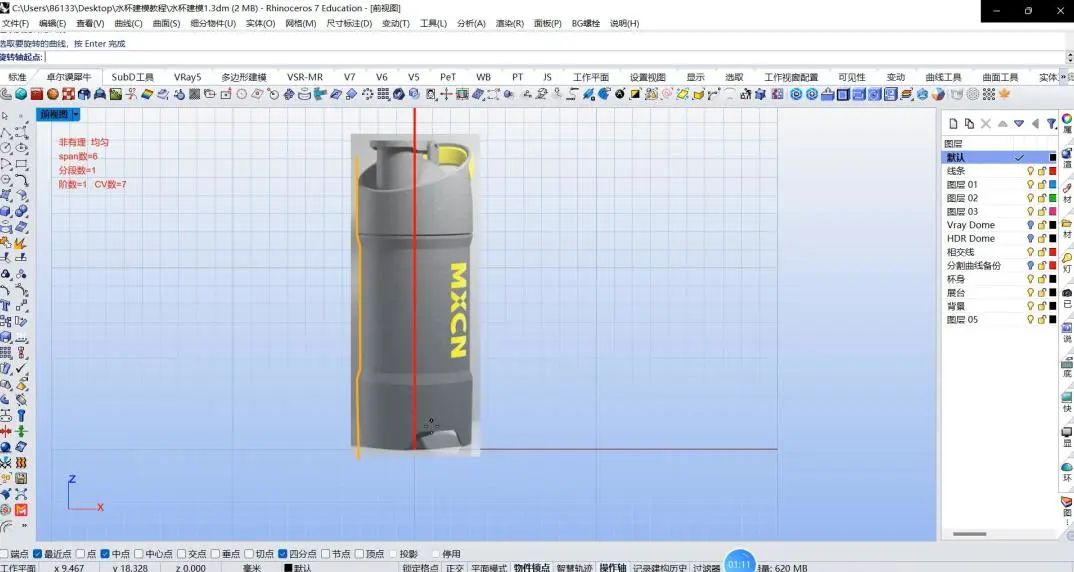Toggle the 智慧轨迹 status bar button
Viewport: 1074px width, 572px height.
[574, 567]
